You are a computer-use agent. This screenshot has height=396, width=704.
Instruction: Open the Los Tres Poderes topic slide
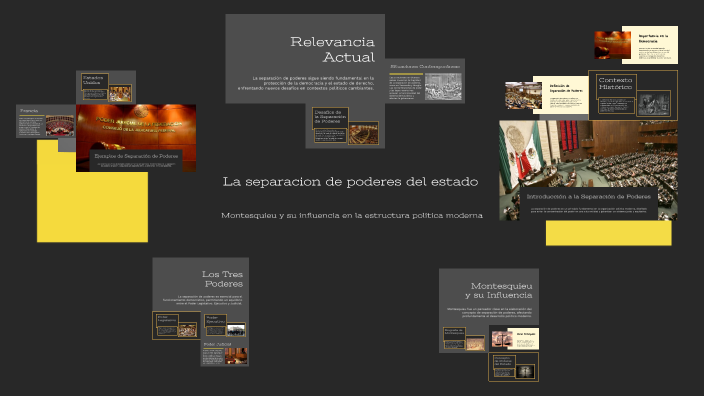[x=200, y=284]
